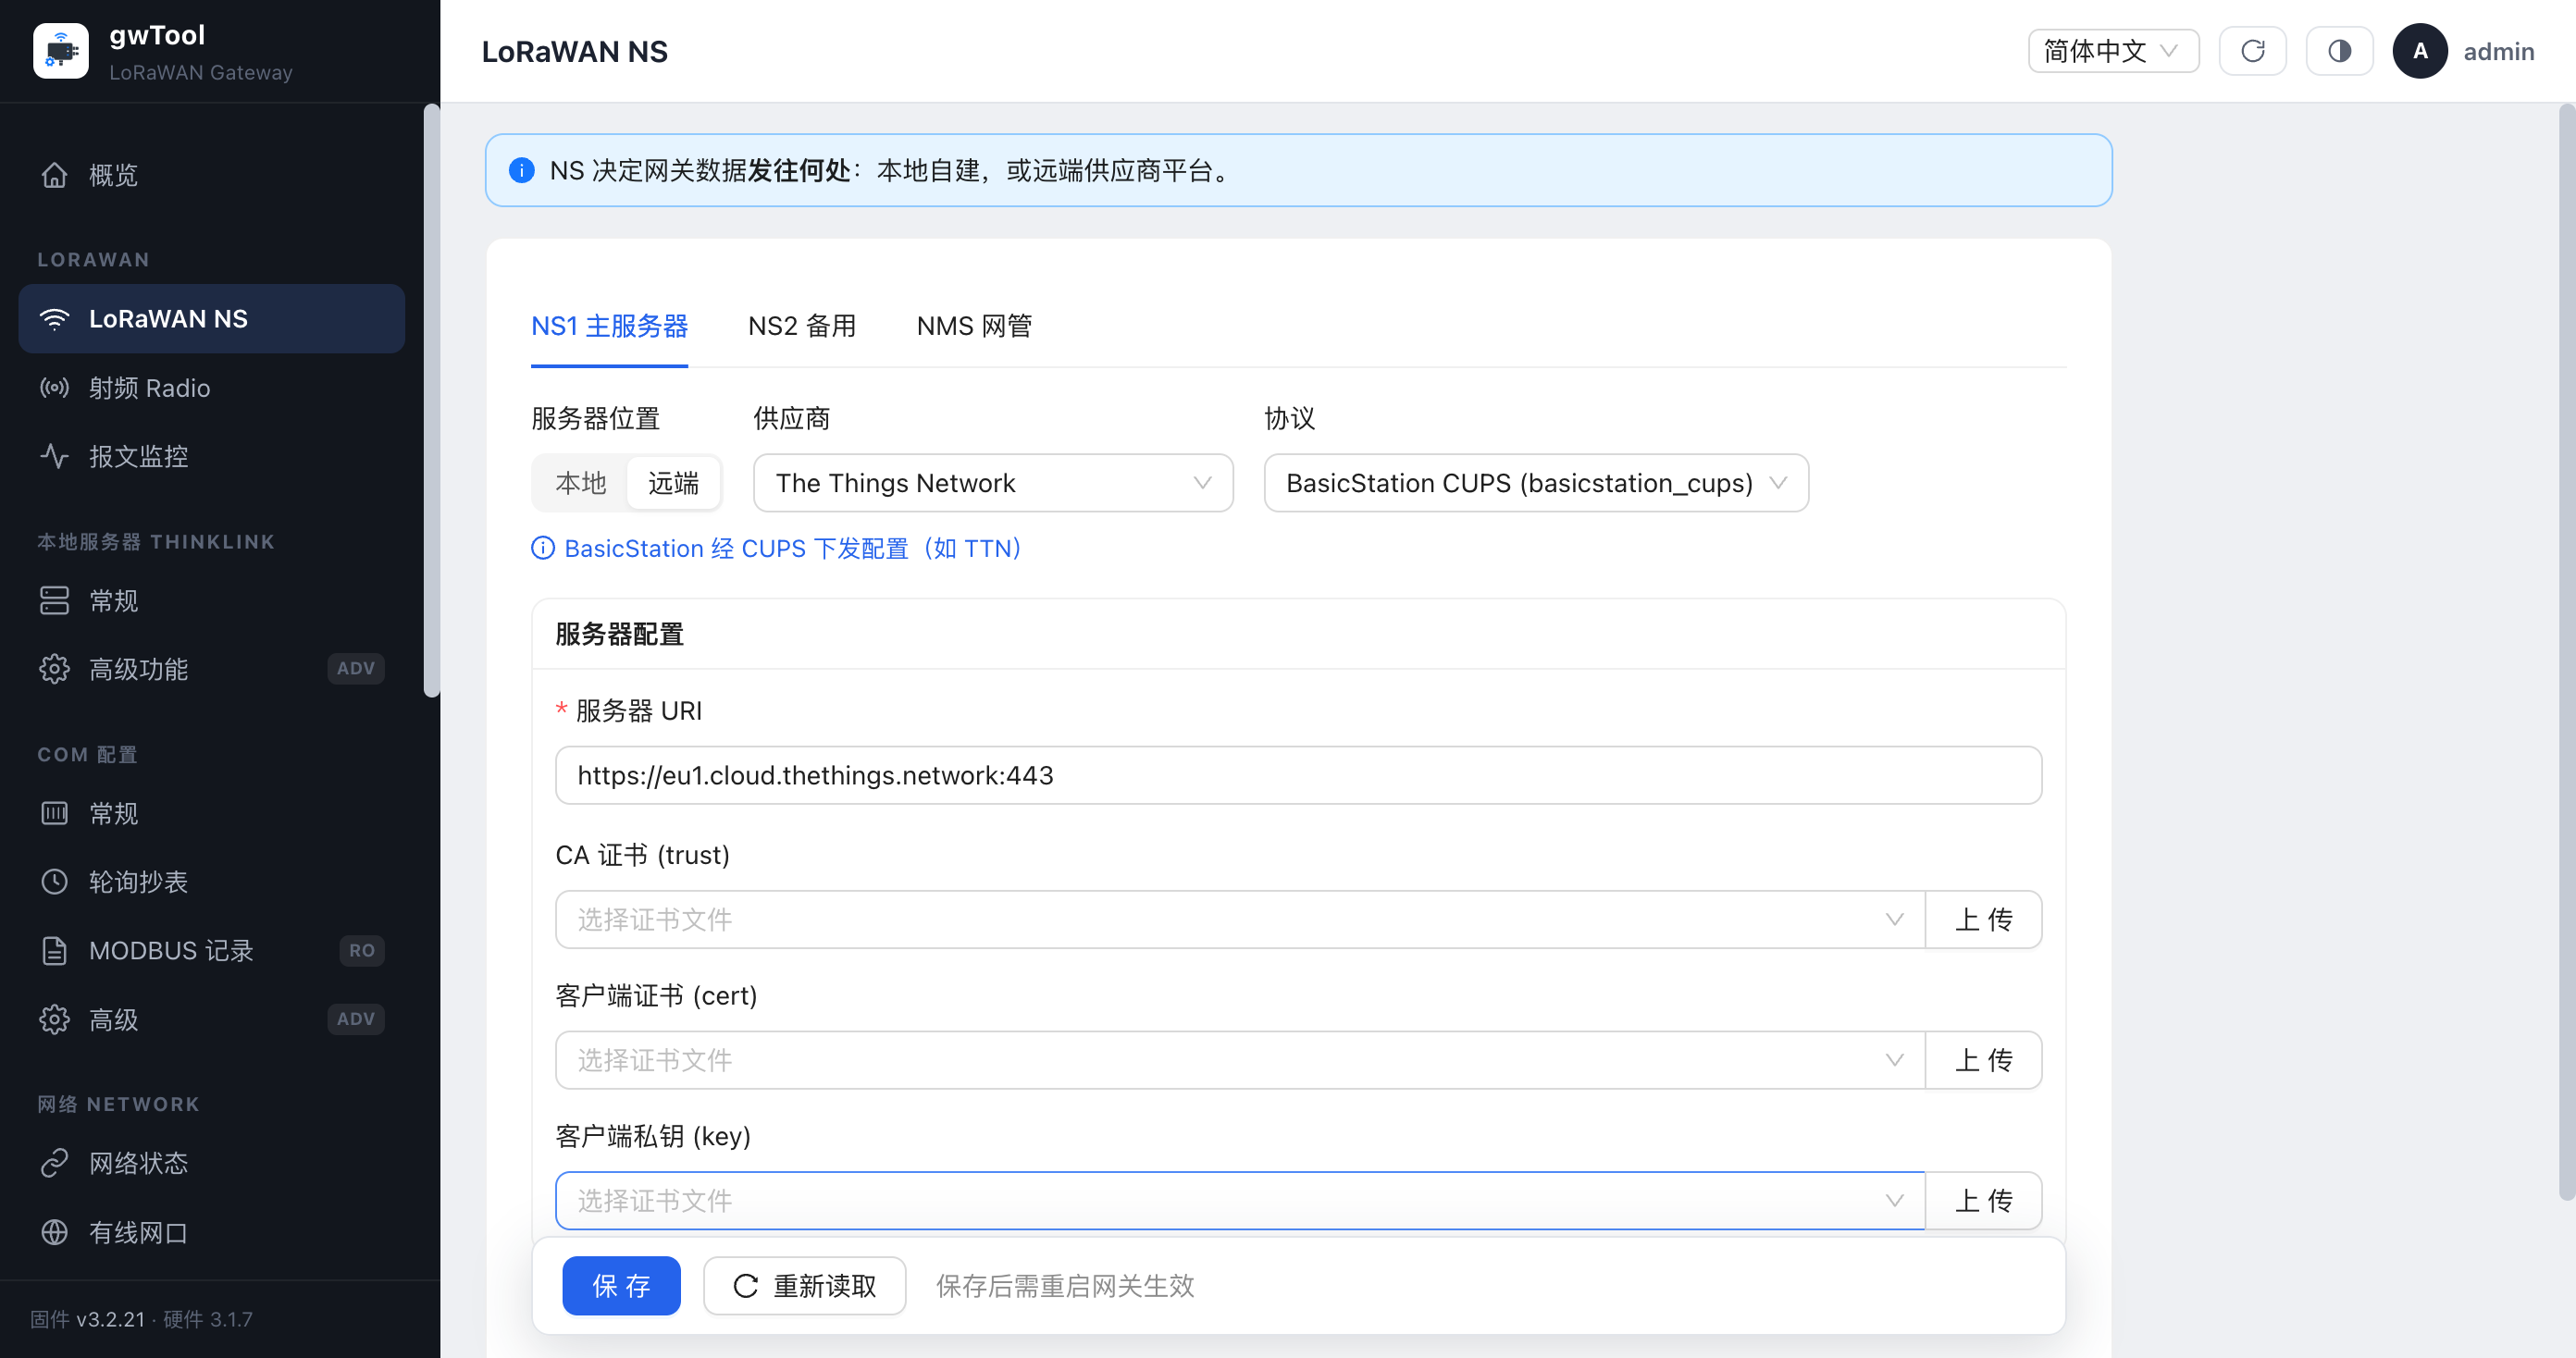Click the sidebar scrollbar
The width and height of the screenshot is (2576, 1358).
[431, 400]
